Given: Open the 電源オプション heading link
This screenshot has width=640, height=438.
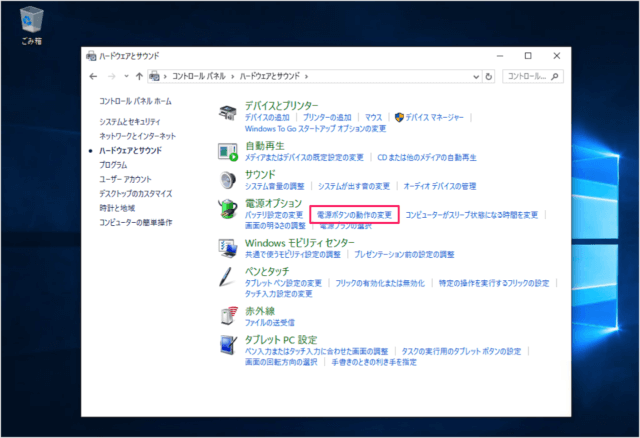Looking at the screenshot, I should (273, 203).
